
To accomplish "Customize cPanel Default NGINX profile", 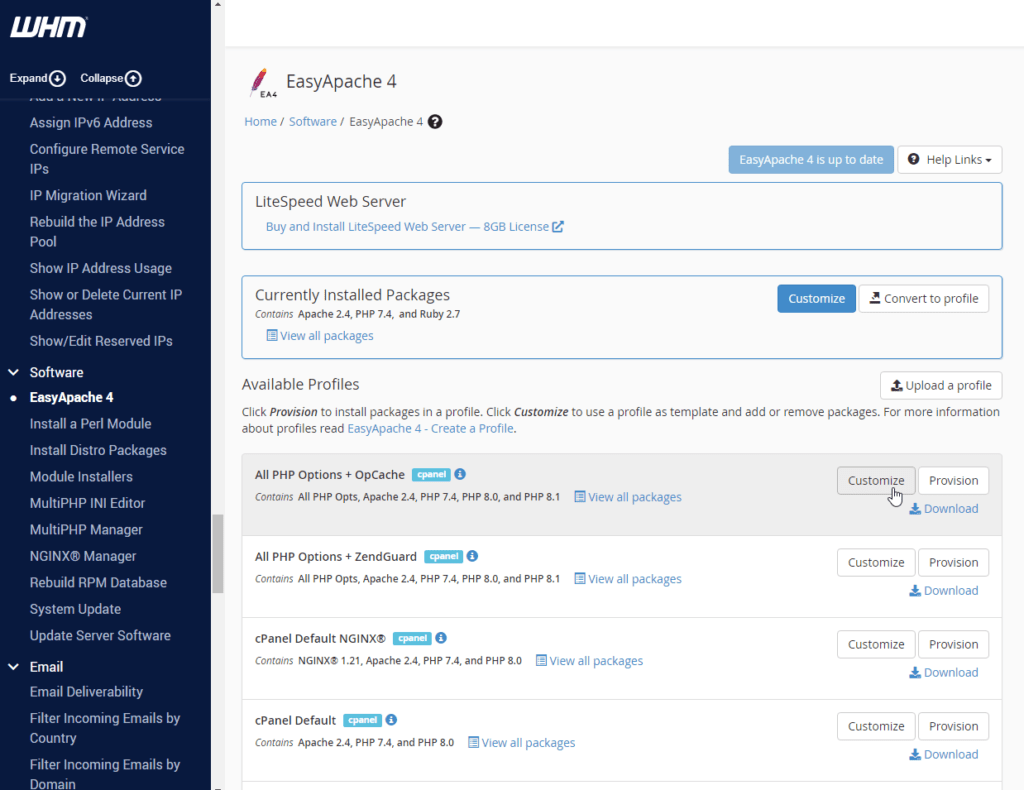I will click(876, 644).
